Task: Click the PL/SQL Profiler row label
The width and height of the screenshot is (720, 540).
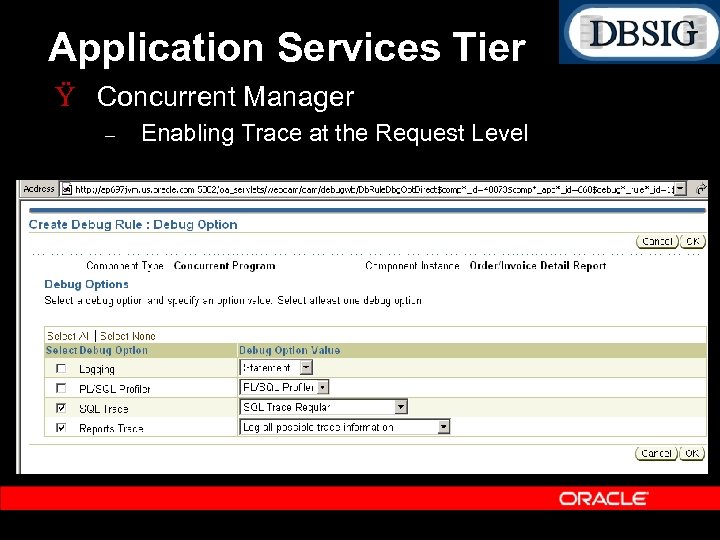Action: coord(115,389)
